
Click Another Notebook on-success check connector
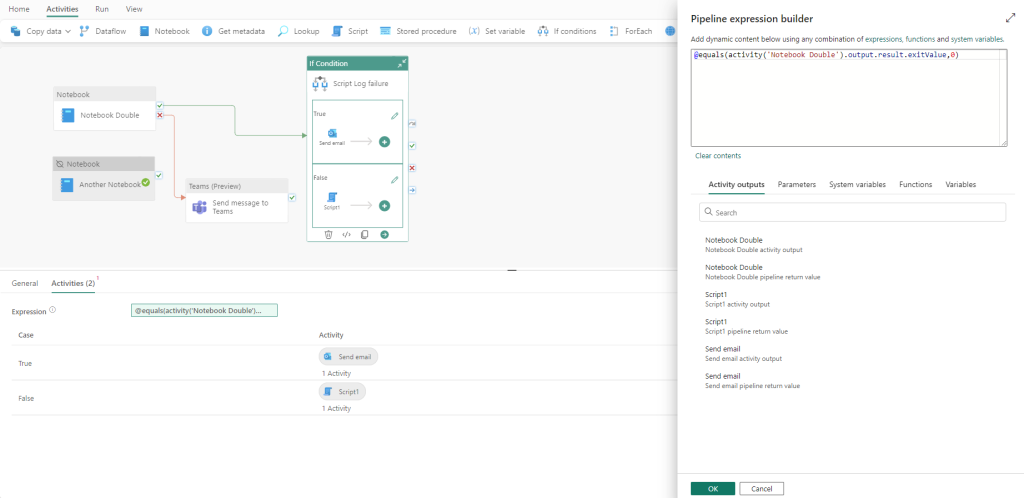tap(159, 175)
